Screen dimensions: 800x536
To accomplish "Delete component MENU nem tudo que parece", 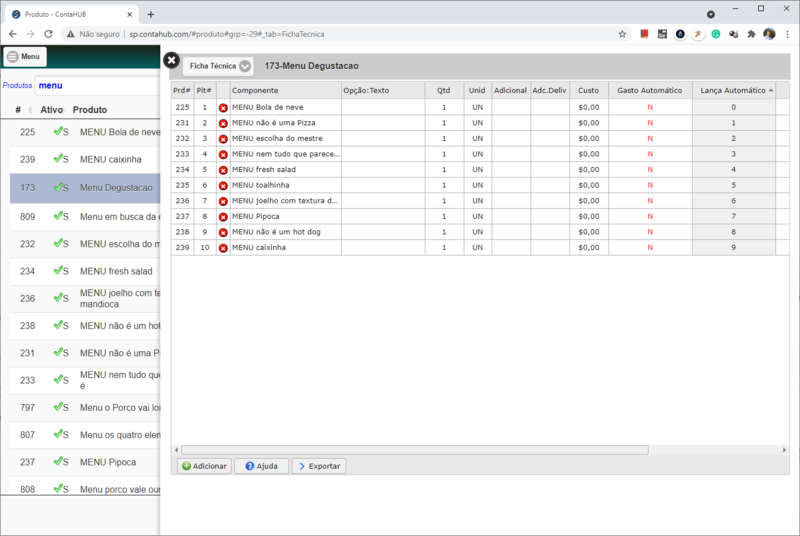I will click(223, 155).
